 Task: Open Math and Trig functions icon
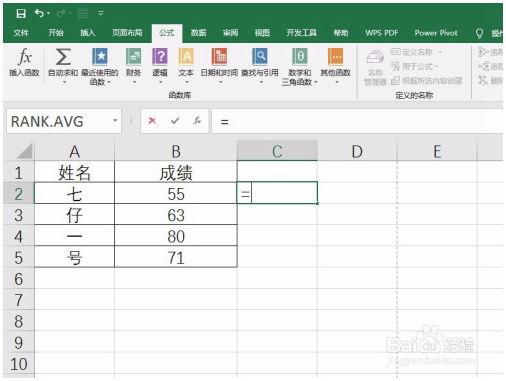(x=299, y=56)
